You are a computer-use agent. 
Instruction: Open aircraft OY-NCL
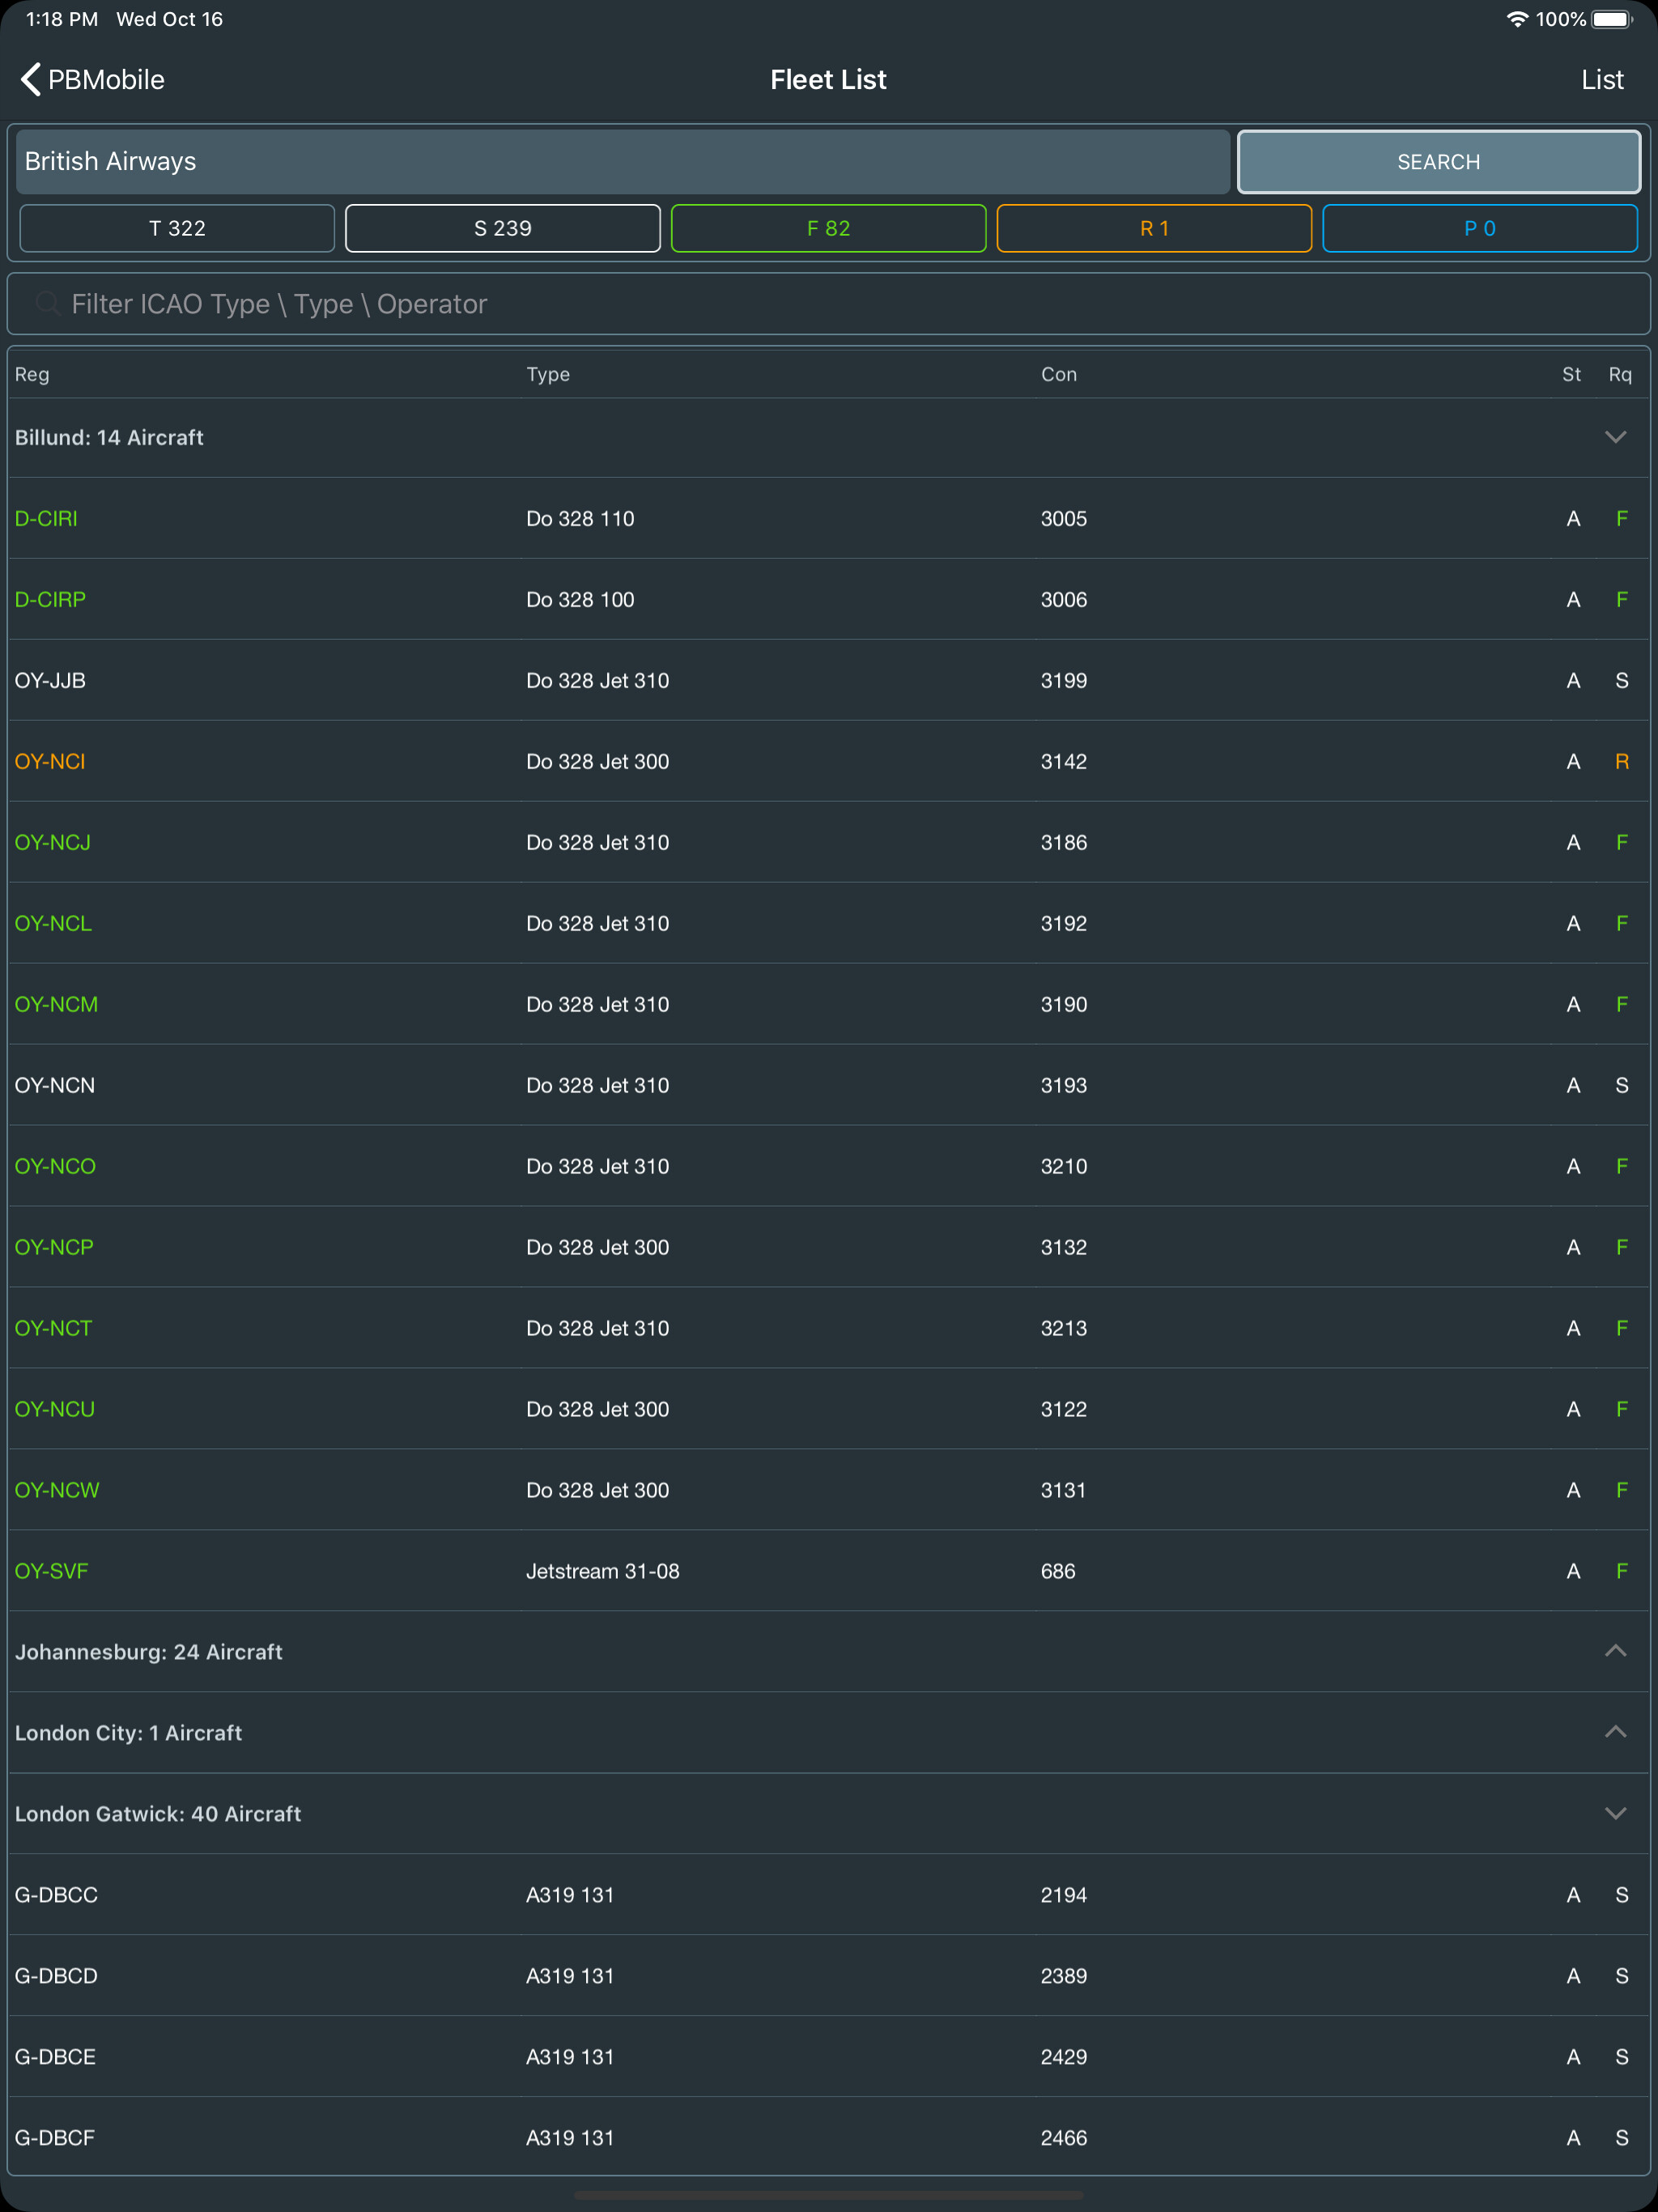[x=829, y=924]
